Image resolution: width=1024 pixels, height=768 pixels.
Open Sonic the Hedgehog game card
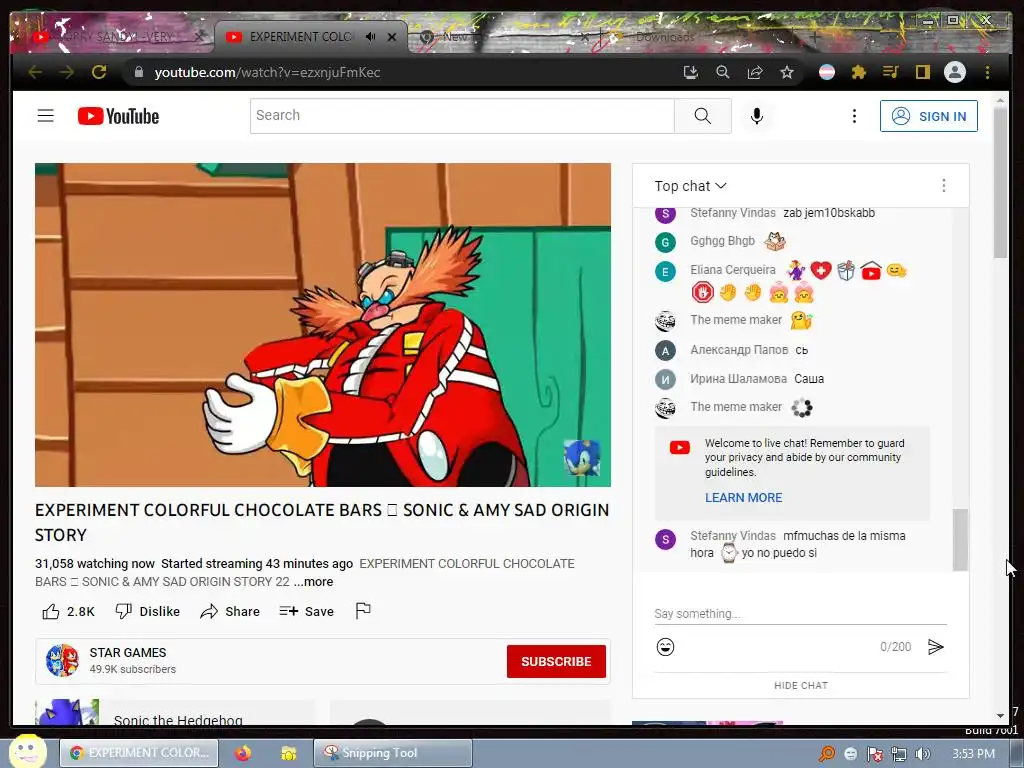pyautogui.click(x=175, y=712)
